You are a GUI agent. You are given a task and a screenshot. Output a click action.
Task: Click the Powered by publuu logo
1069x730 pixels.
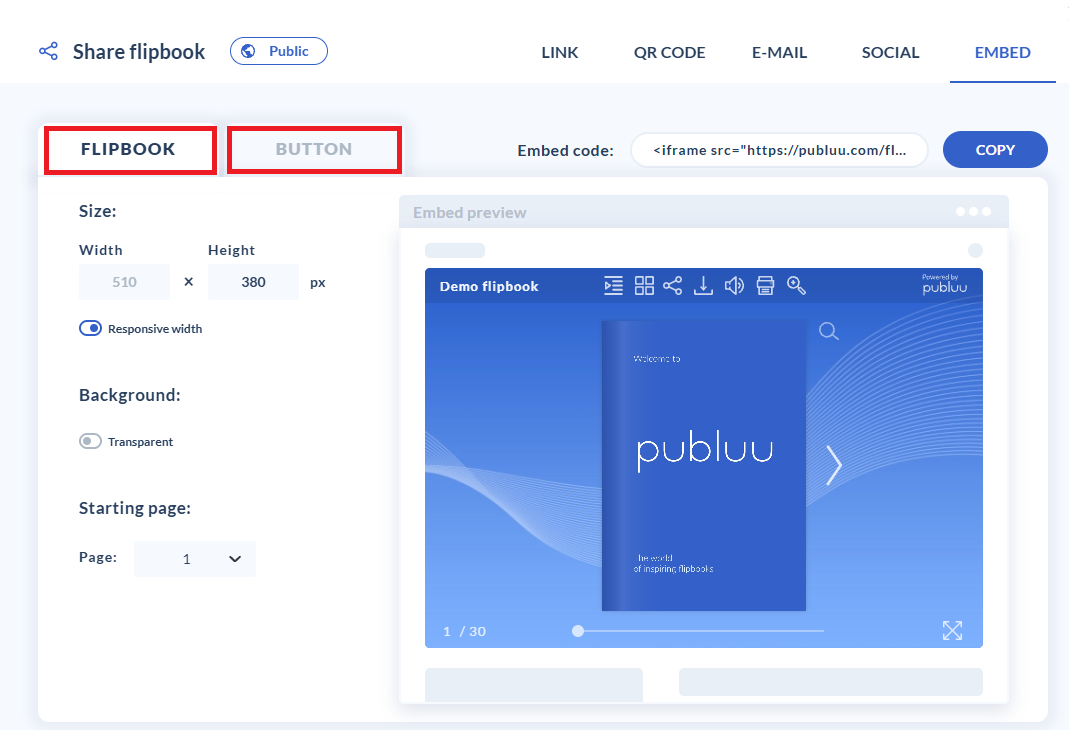coord(944,284)
